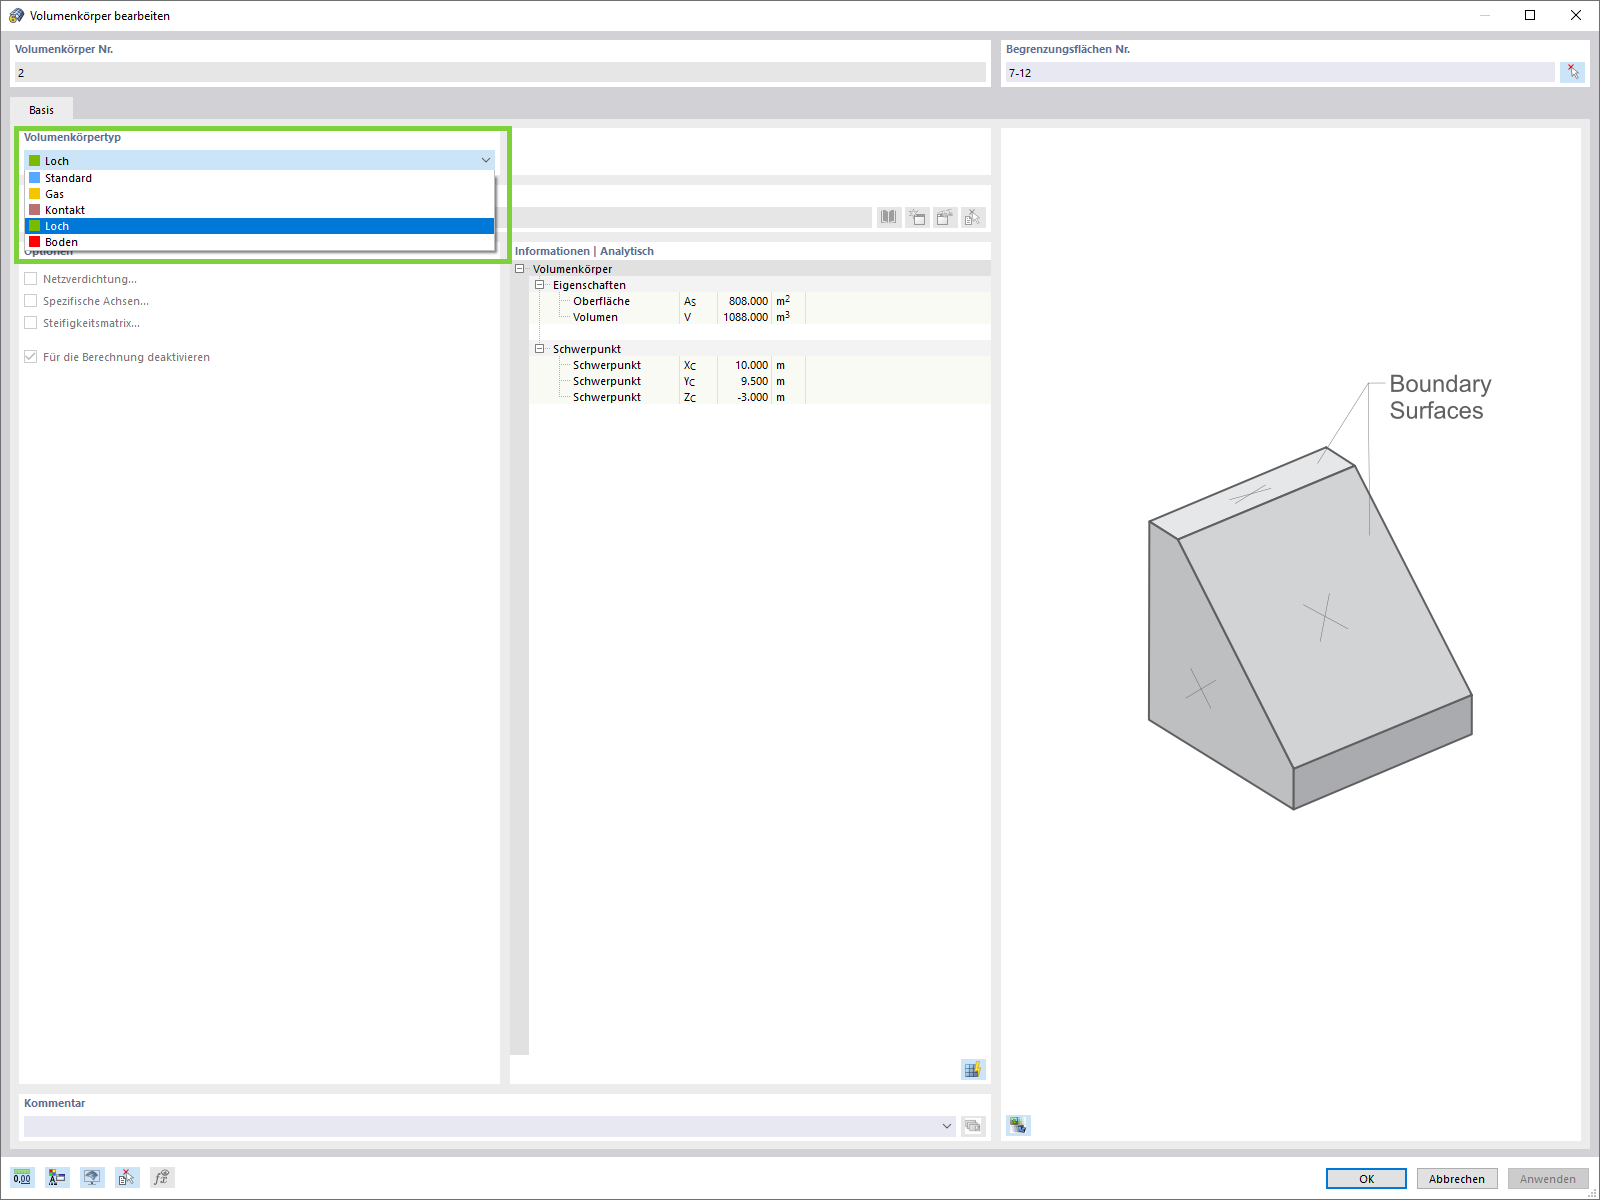The image size is (1600, 1200).
Task: Select the Volumen row value 1088.000
Action: [745, 317]
